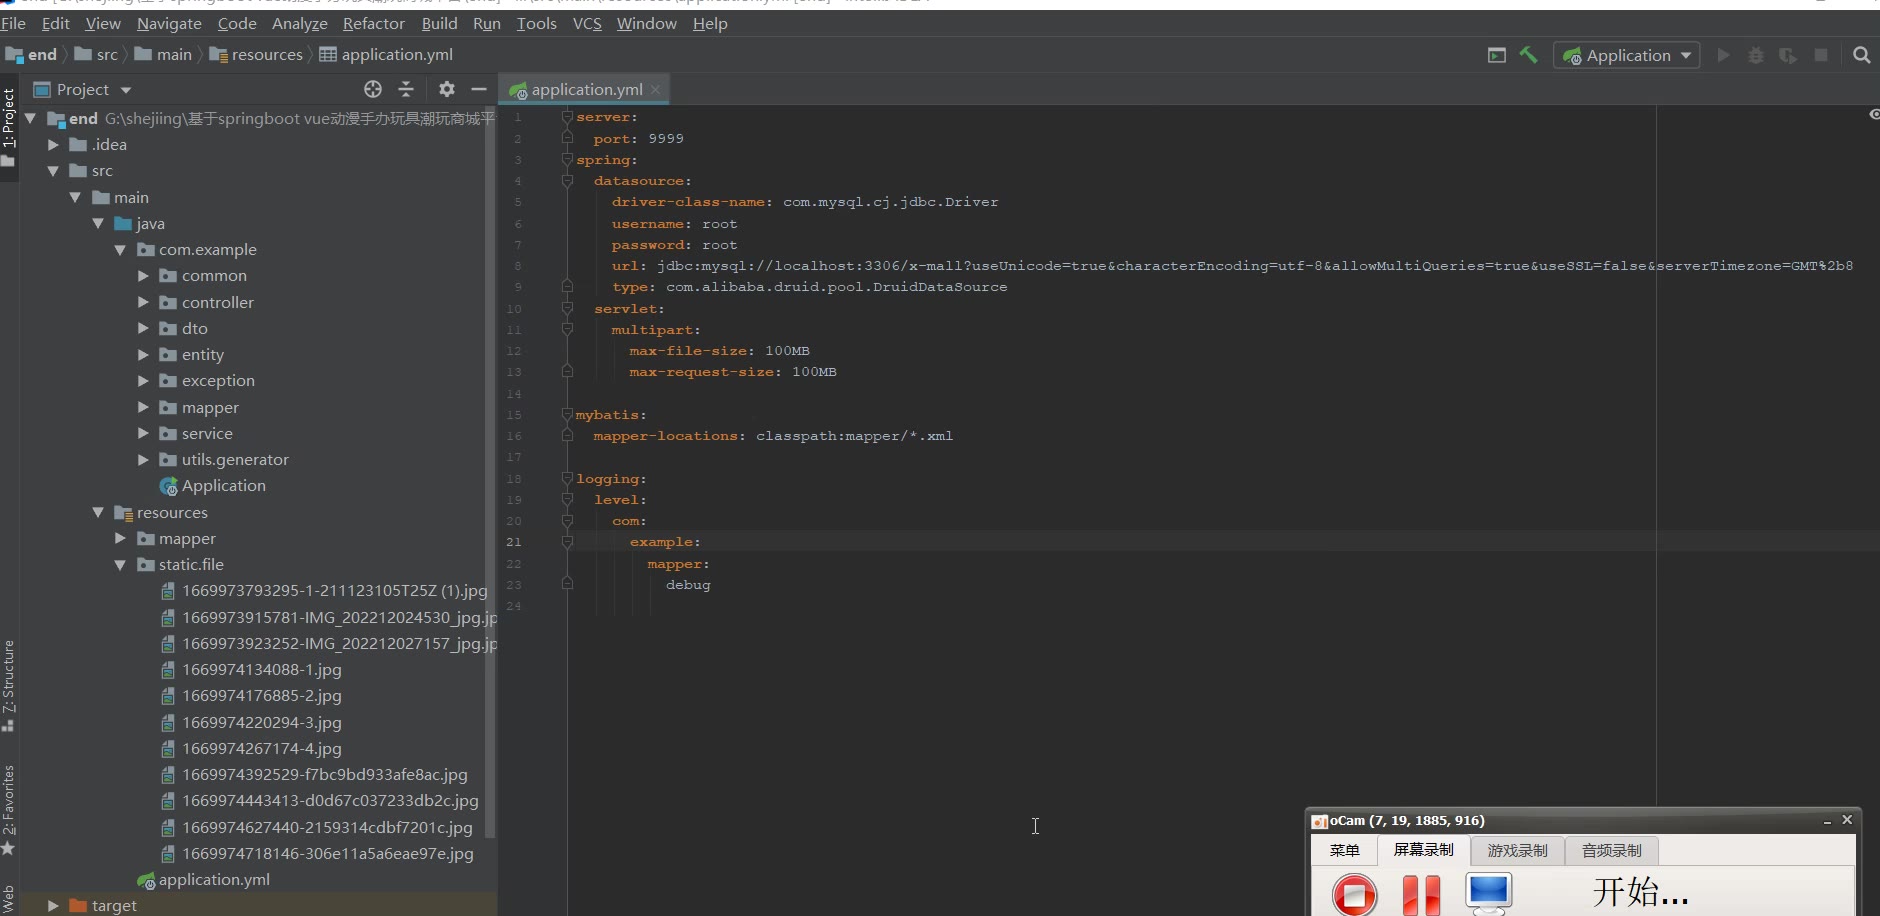Close the application.yml editor tab

tap(656, 89)
